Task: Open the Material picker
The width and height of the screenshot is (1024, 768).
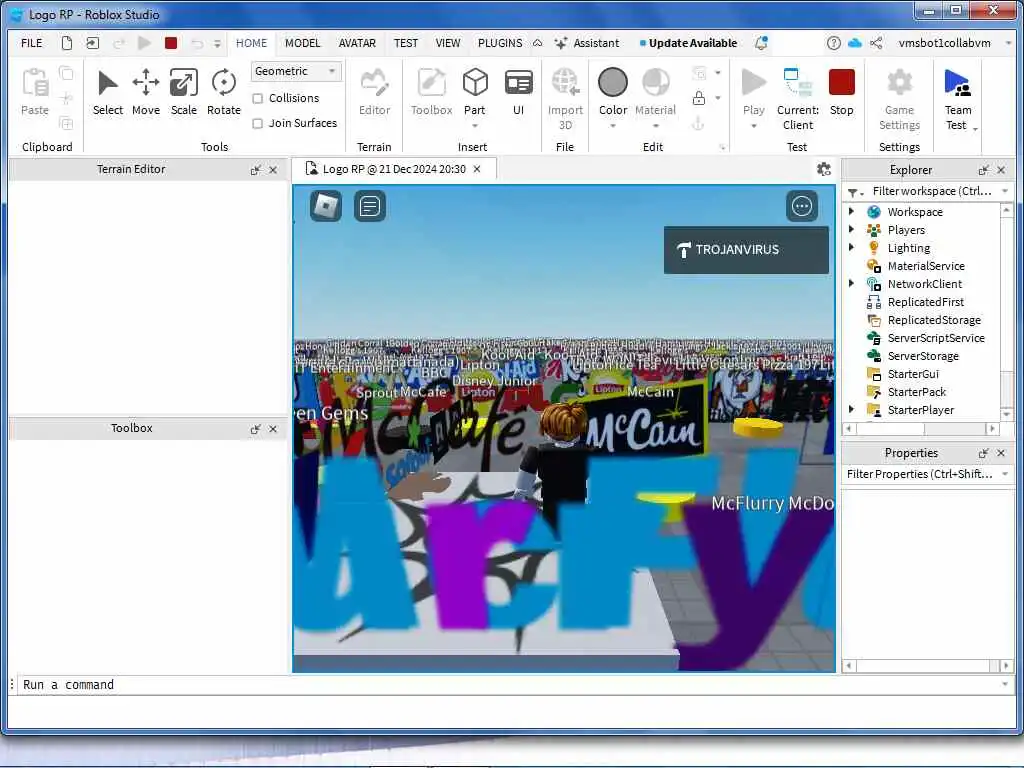Action: coord(655,98)
